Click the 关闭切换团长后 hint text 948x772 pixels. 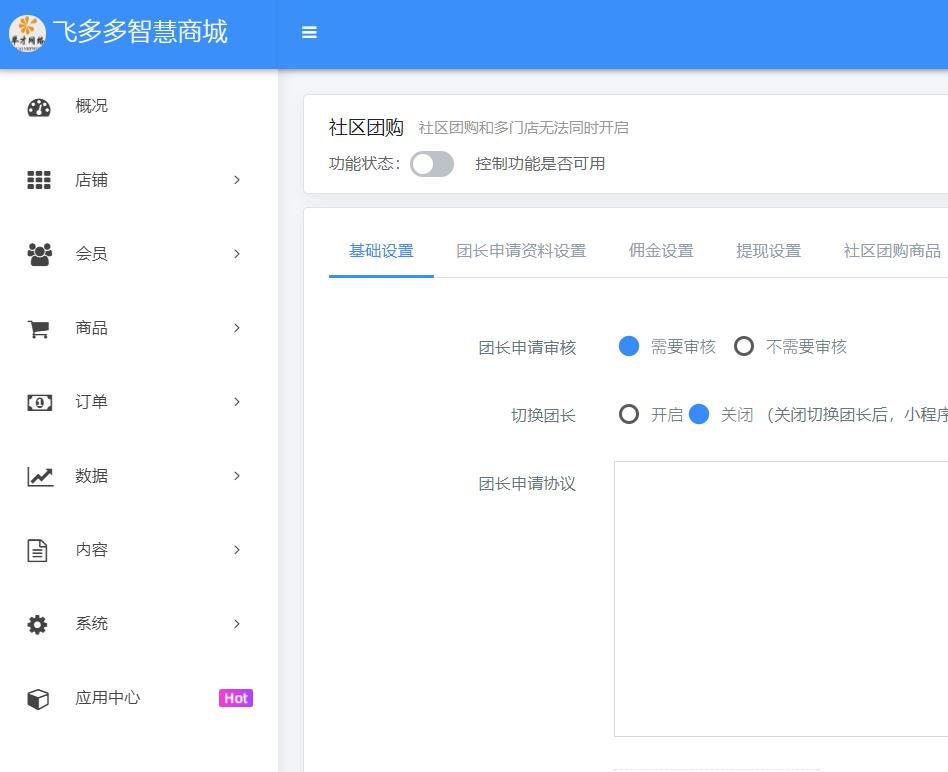point(856,415)
